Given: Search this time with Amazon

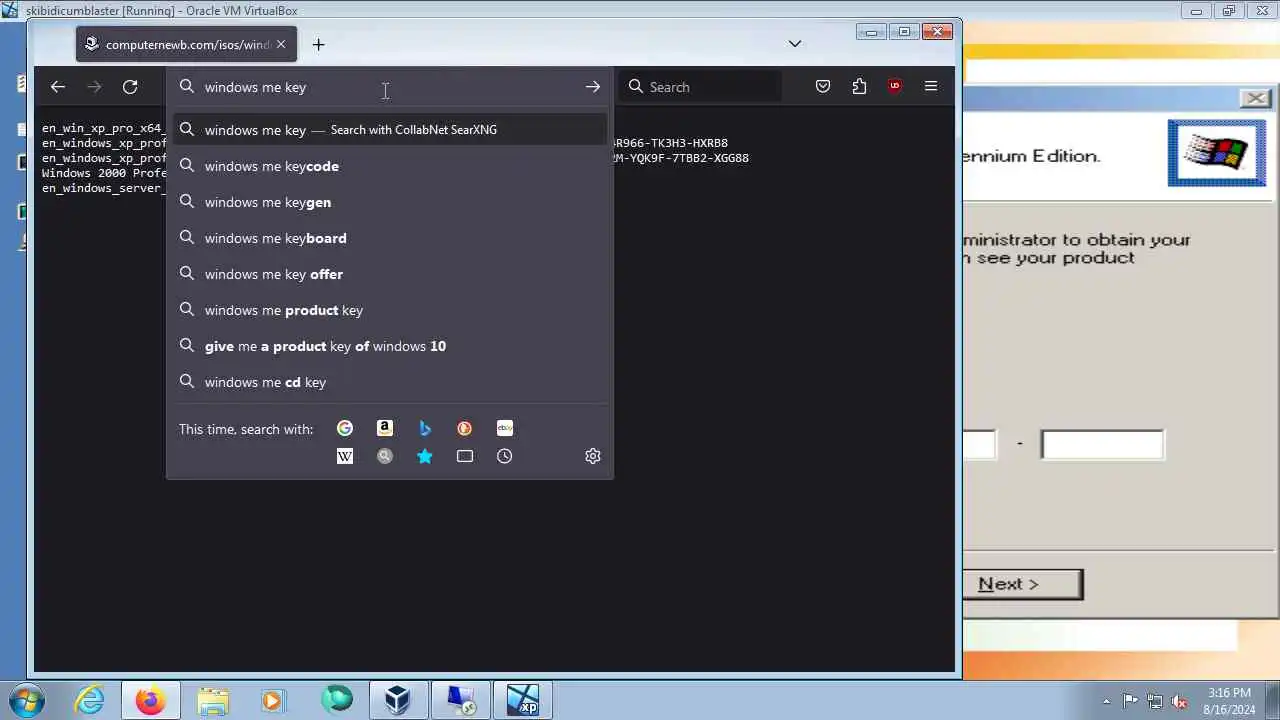Looking at the screenshot, I should pos(385,428).
